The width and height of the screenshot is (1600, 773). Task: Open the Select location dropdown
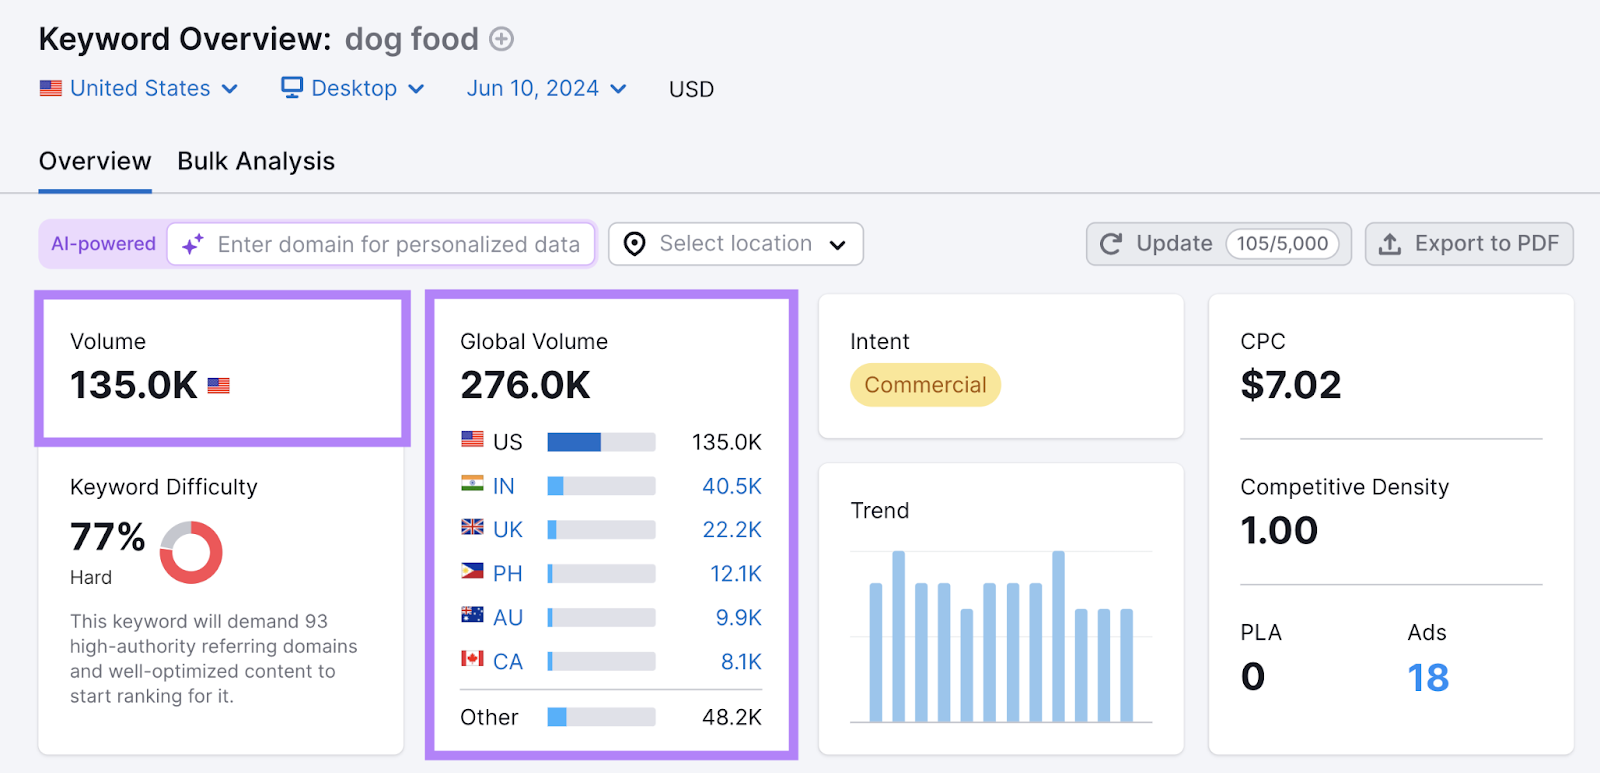[736, 244]
